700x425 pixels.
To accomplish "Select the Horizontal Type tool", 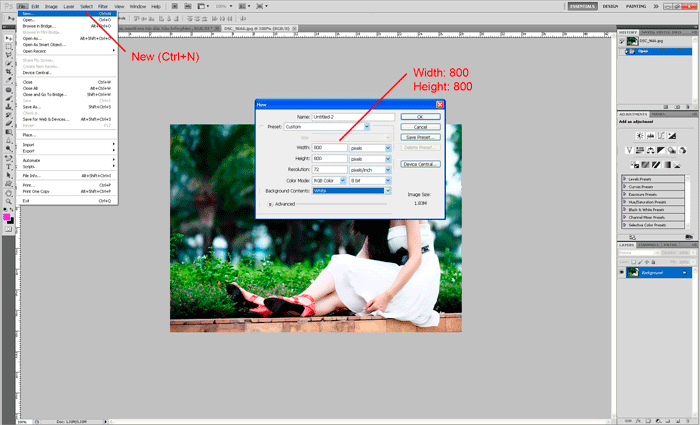I will coord(8,158).
